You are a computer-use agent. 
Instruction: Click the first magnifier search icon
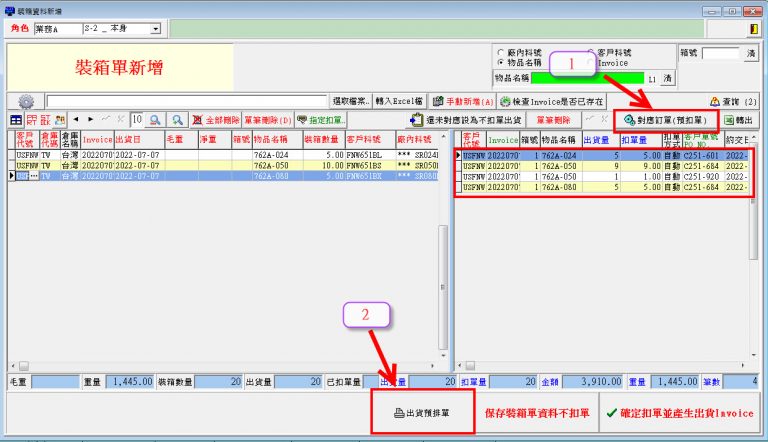pyautogui.click(x=155, y=120)
